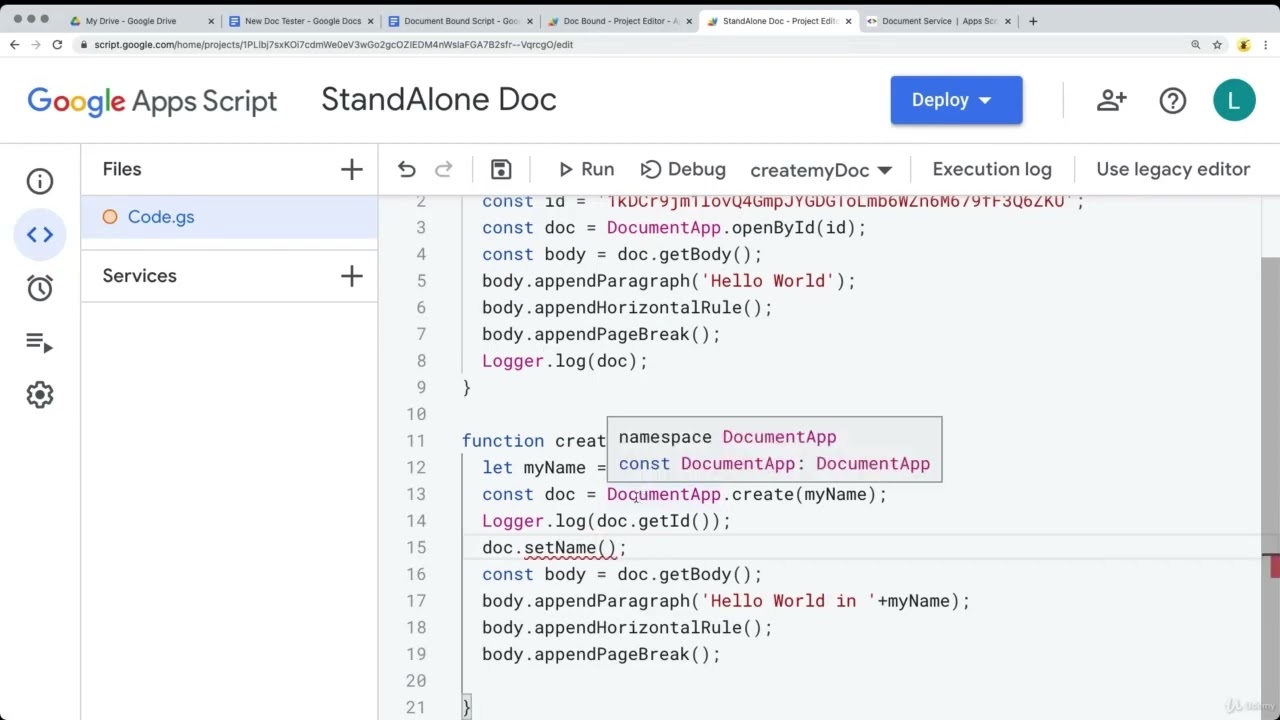
Task: Open the createmyDoc function dropdown
Action: pos(821,170)
